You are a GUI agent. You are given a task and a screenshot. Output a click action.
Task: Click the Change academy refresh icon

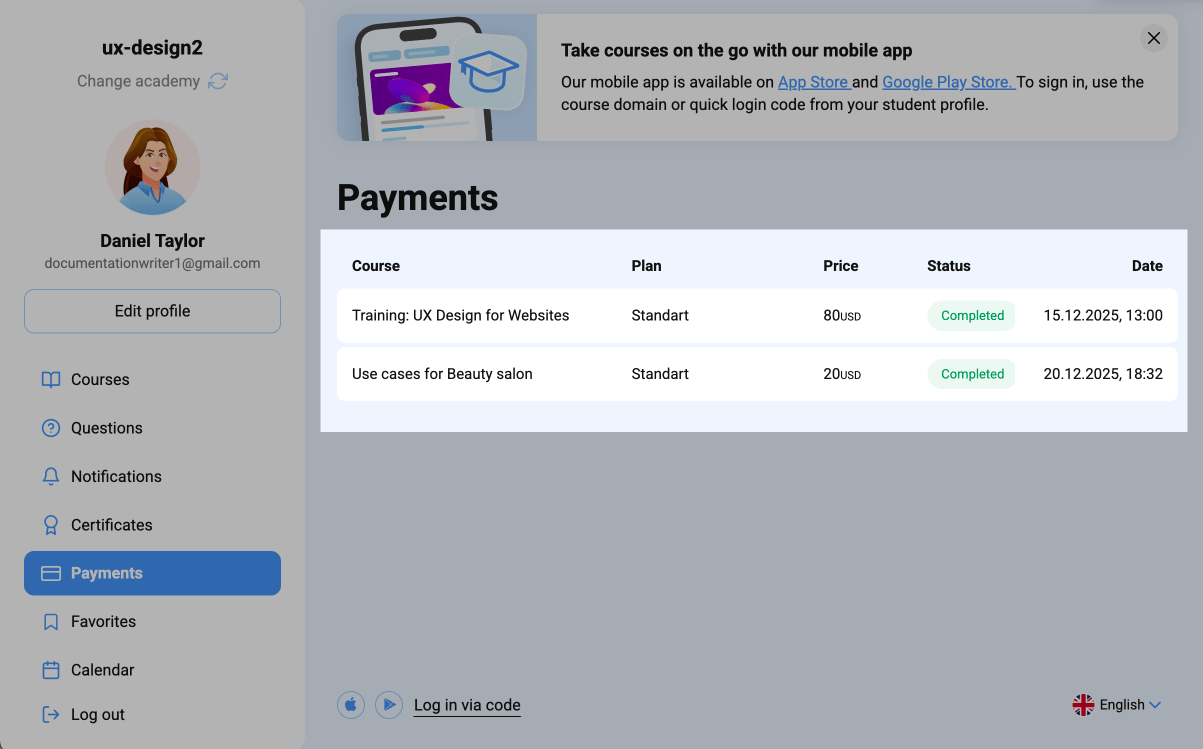click(x=218, y=81)
